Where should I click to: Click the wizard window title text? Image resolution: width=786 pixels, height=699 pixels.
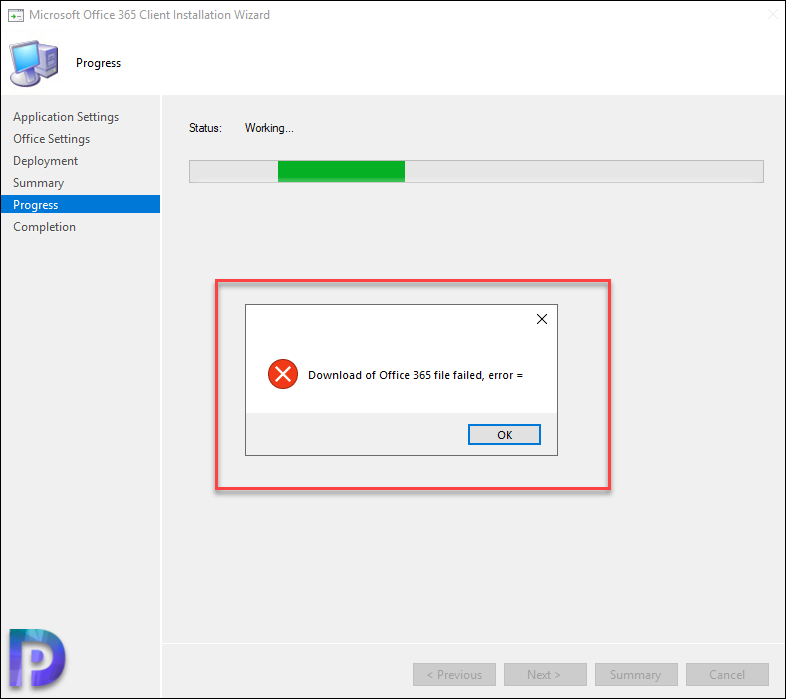[149, 15]
